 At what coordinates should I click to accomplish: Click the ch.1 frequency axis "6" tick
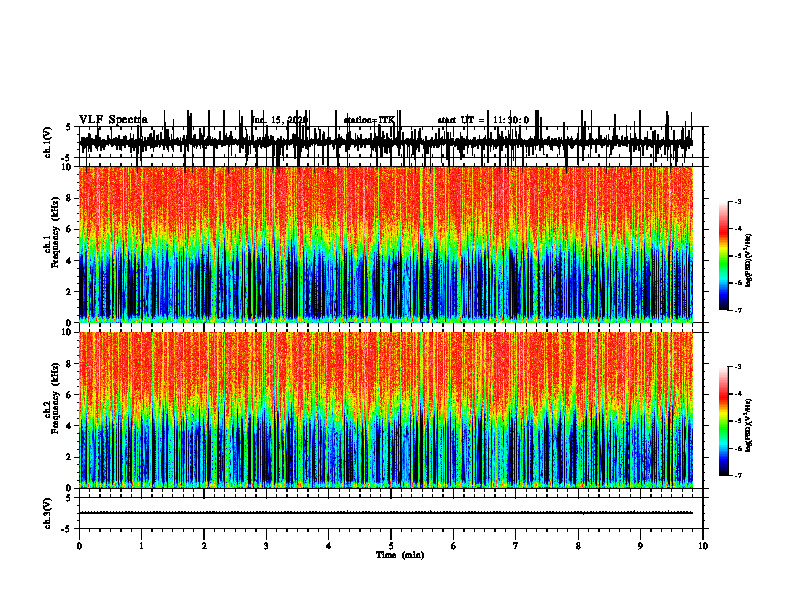pos(70,229)
